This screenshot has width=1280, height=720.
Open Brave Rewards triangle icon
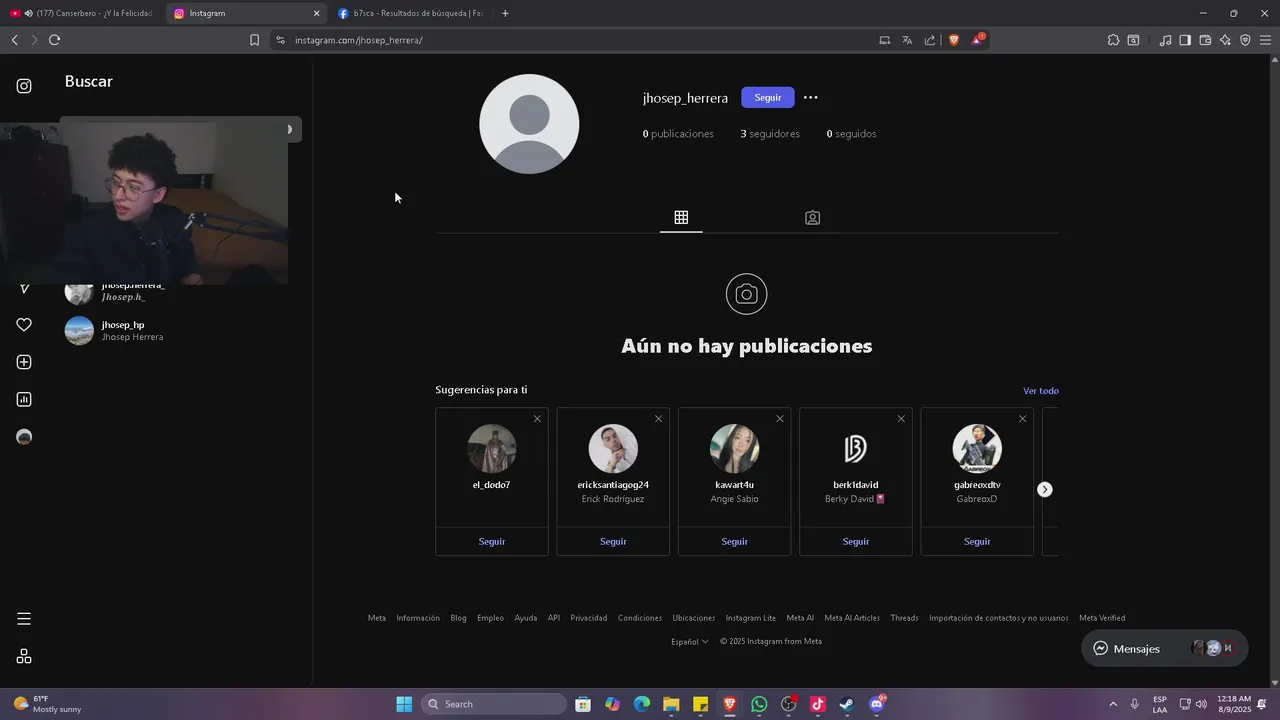[978, 40]
